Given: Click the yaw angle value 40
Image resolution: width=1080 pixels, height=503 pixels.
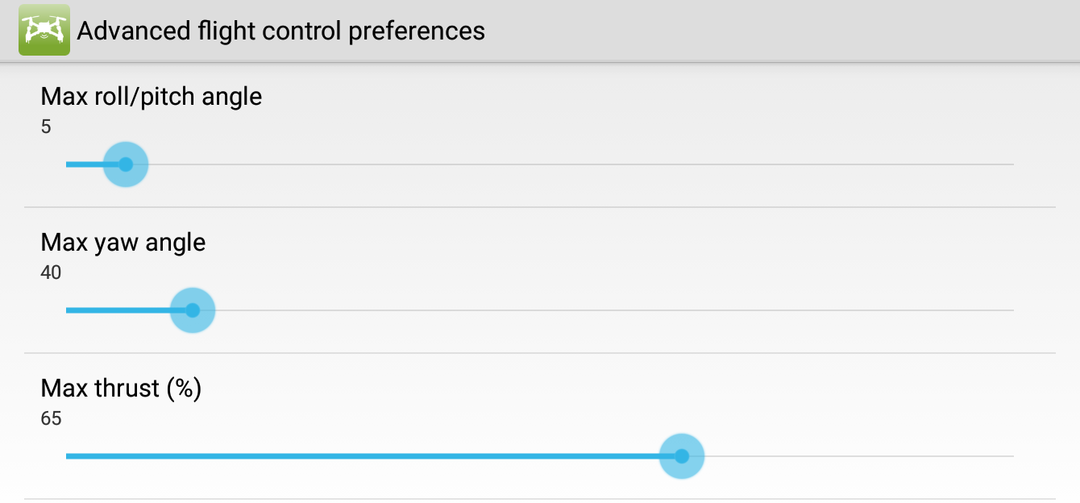Looking at the screenshot, I should [51, 272].
